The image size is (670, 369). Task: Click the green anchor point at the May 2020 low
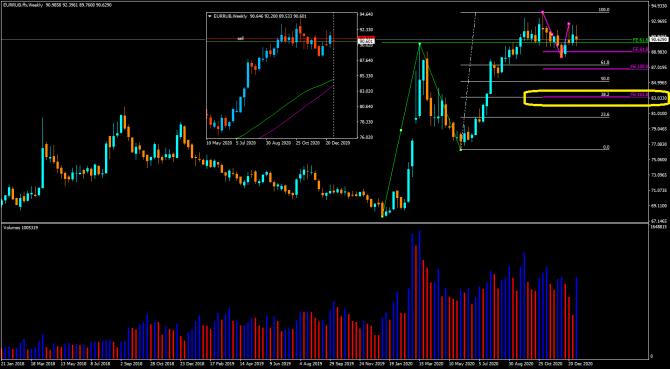[461, 149]
